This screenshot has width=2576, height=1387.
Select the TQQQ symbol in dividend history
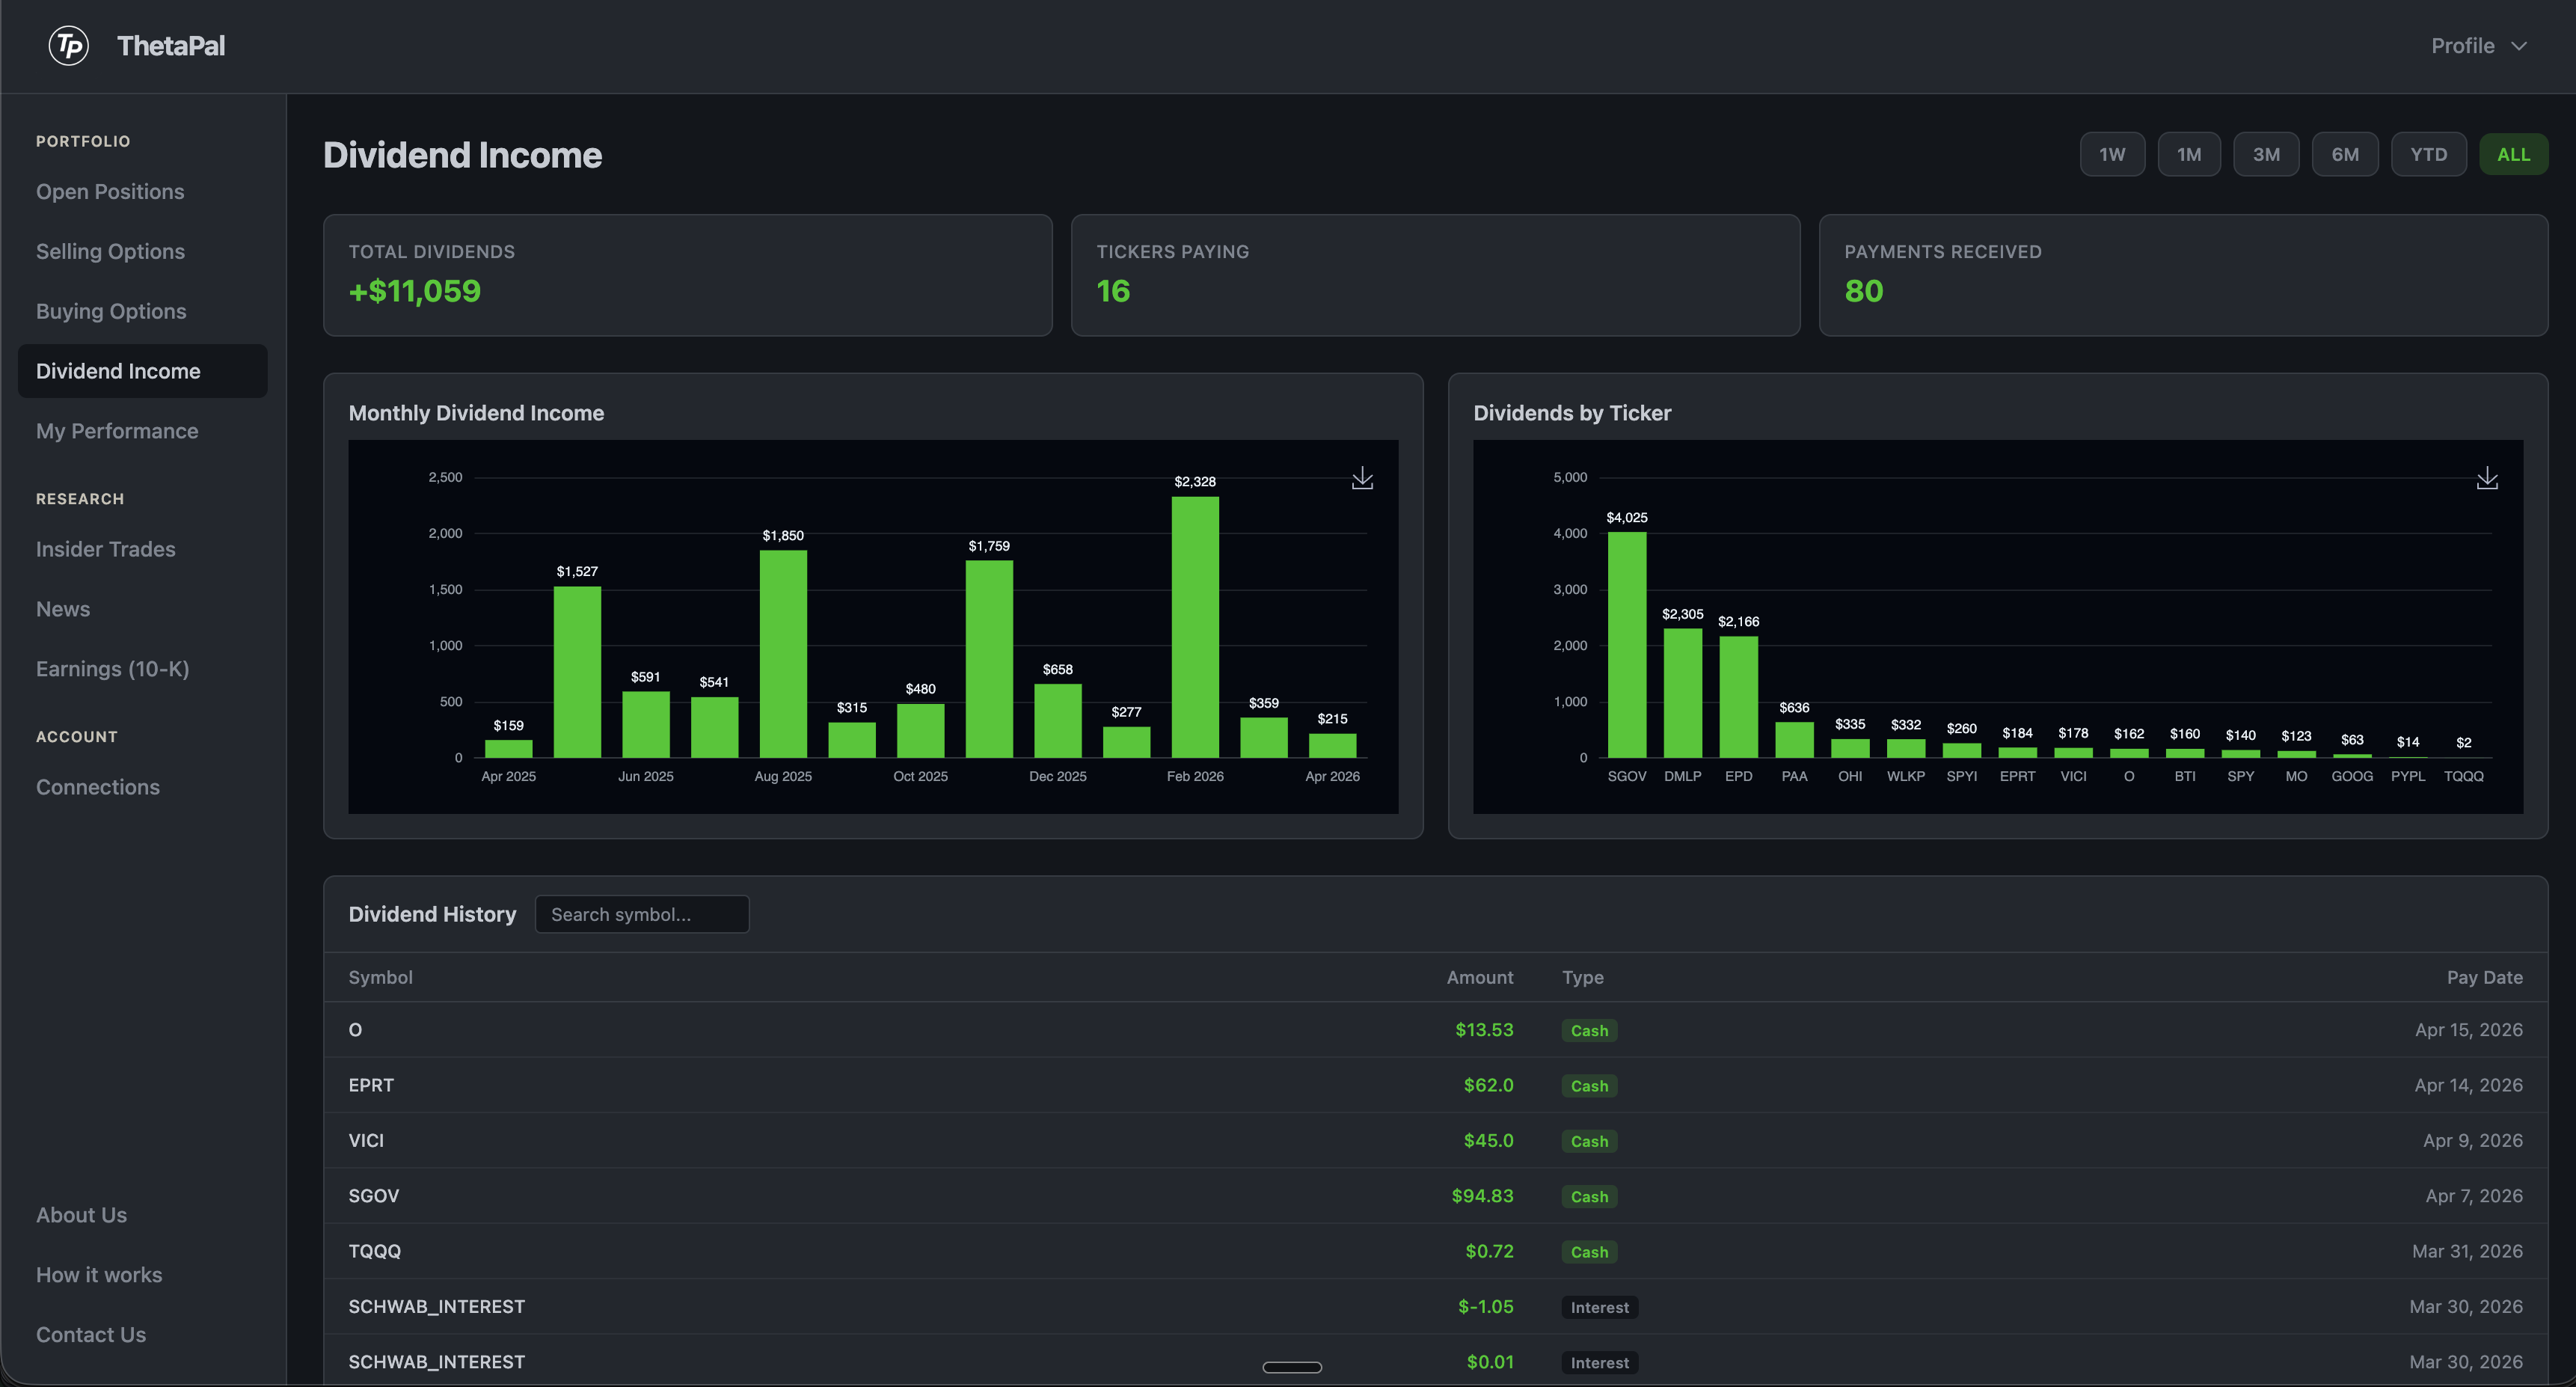pyautogui.click(x=375, y=1251)
